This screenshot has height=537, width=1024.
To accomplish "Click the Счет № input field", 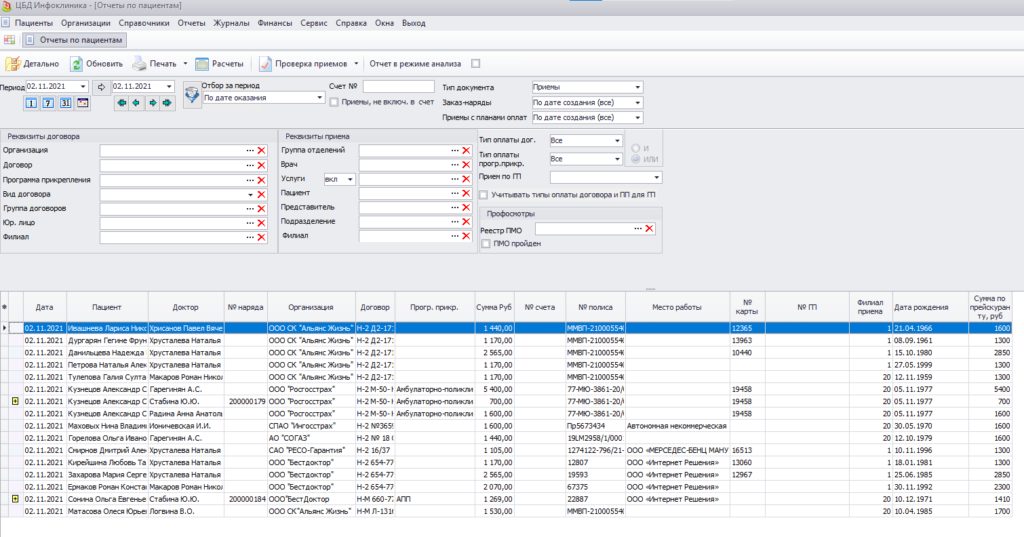I will (x=398, y=87).
